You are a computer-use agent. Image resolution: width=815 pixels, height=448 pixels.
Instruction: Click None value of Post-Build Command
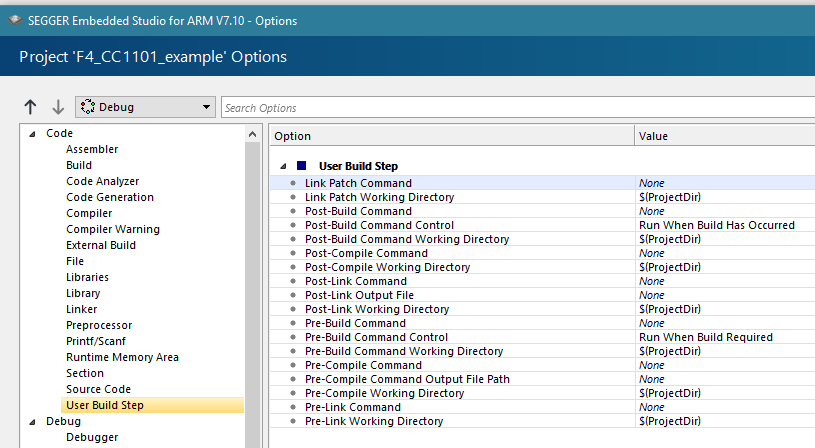pos(652,212)
